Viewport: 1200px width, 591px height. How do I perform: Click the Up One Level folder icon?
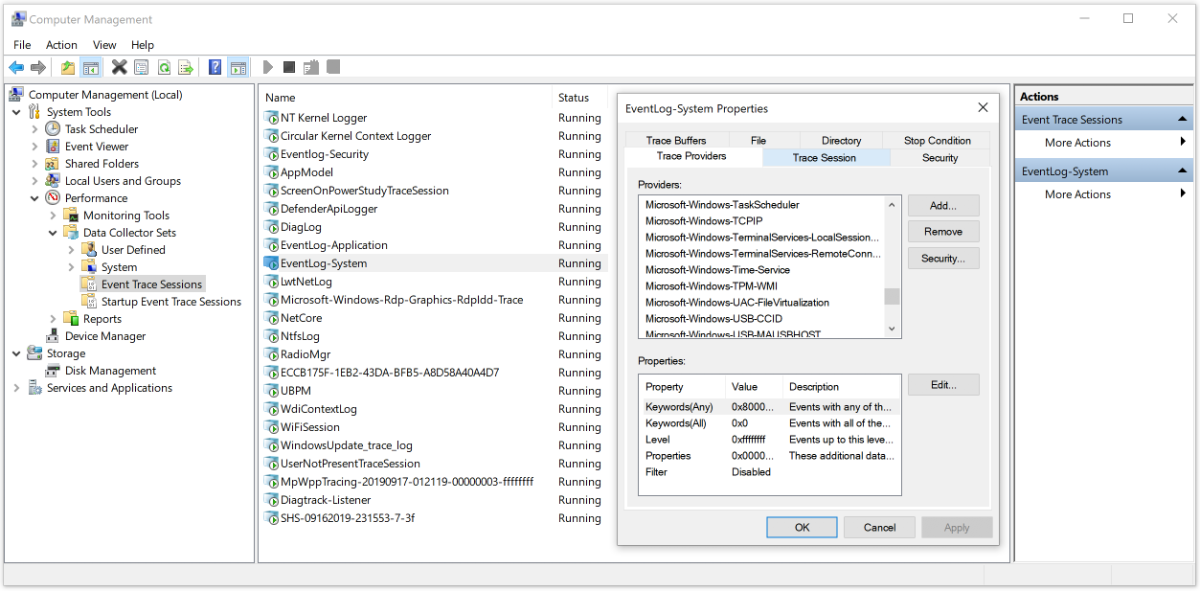pyautogui.click(x=68, y=67)
